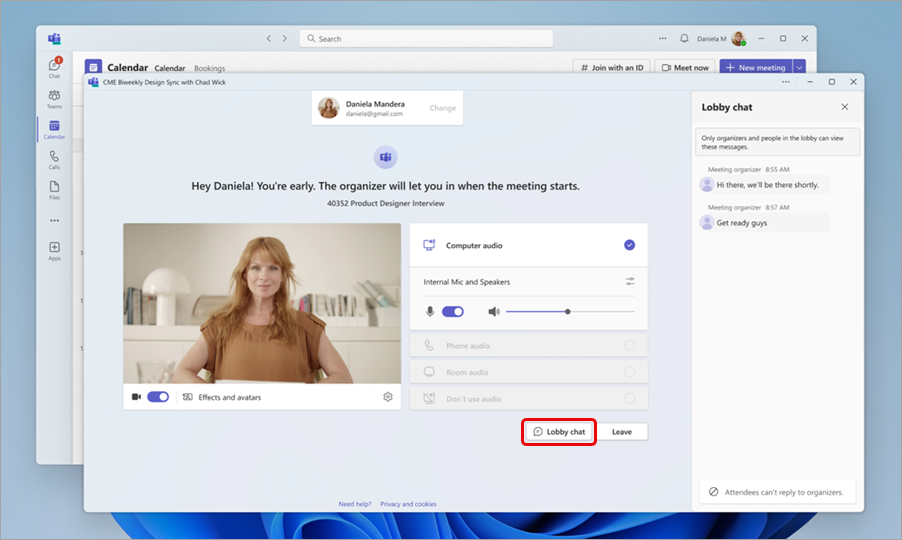Switch to the Bookings tab
The height and width of the screenshot is (540, 902).
210,68
